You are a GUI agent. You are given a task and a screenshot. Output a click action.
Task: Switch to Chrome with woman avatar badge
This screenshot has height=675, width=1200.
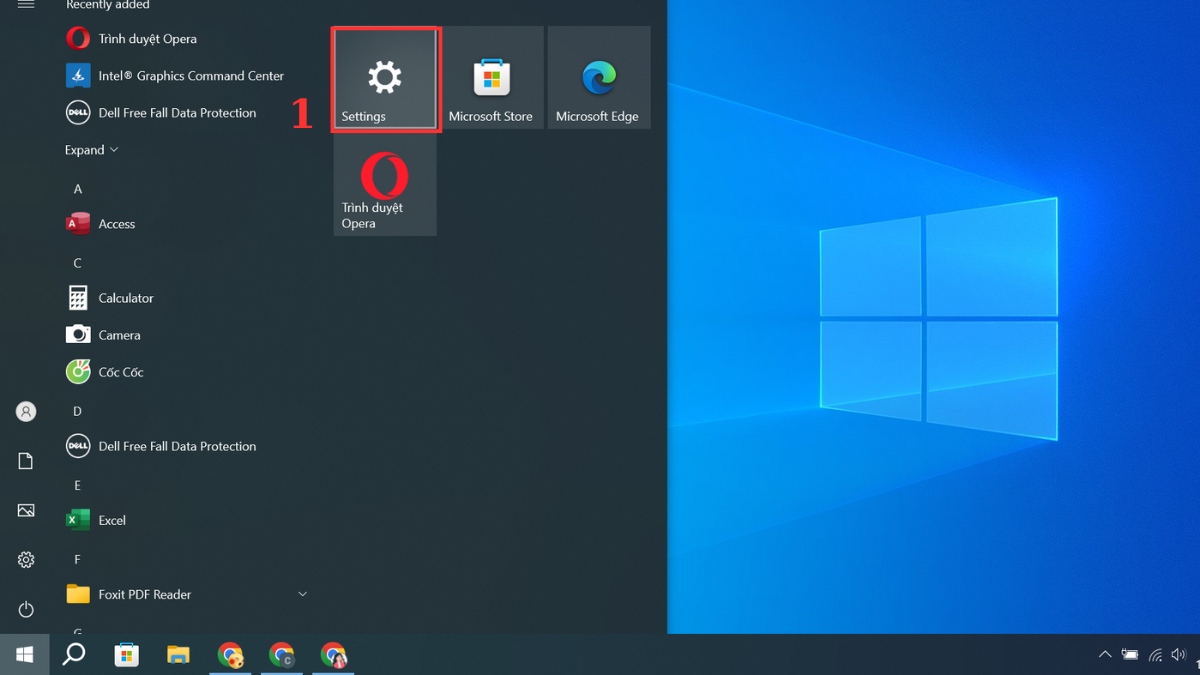click(333, 655)
